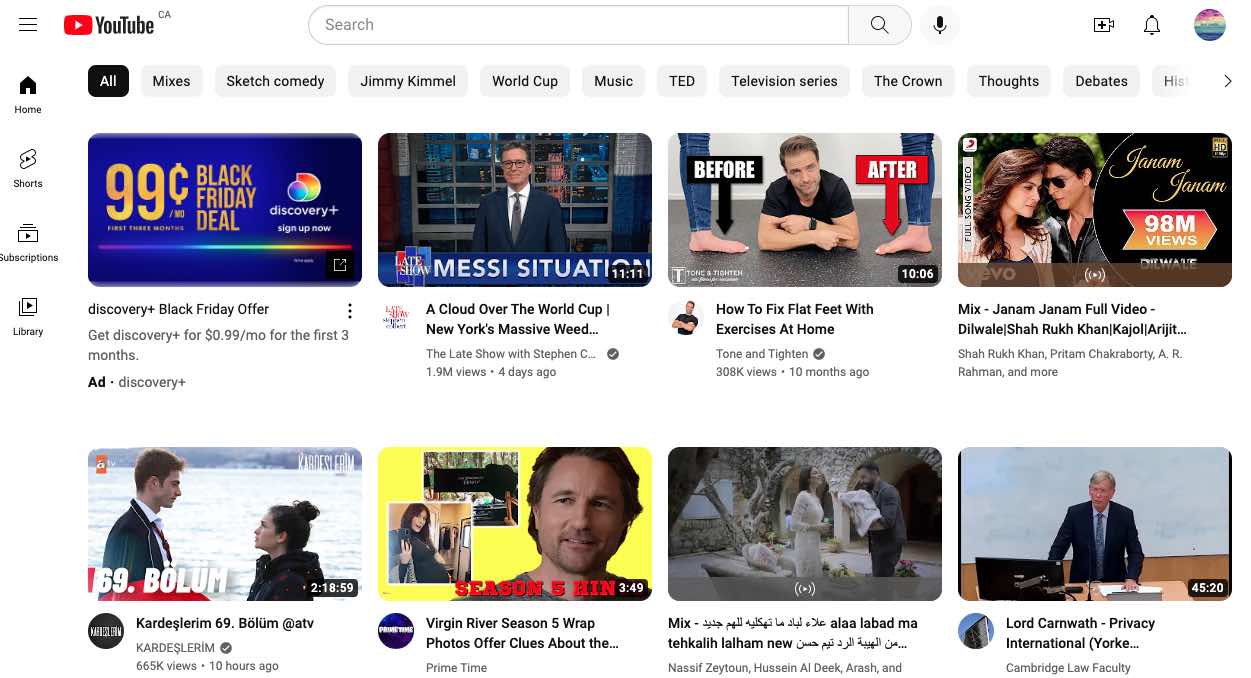This screenshot has height=678, width=1251.
Task: Open the Create video camera icon
Action: coord(1104,25)
